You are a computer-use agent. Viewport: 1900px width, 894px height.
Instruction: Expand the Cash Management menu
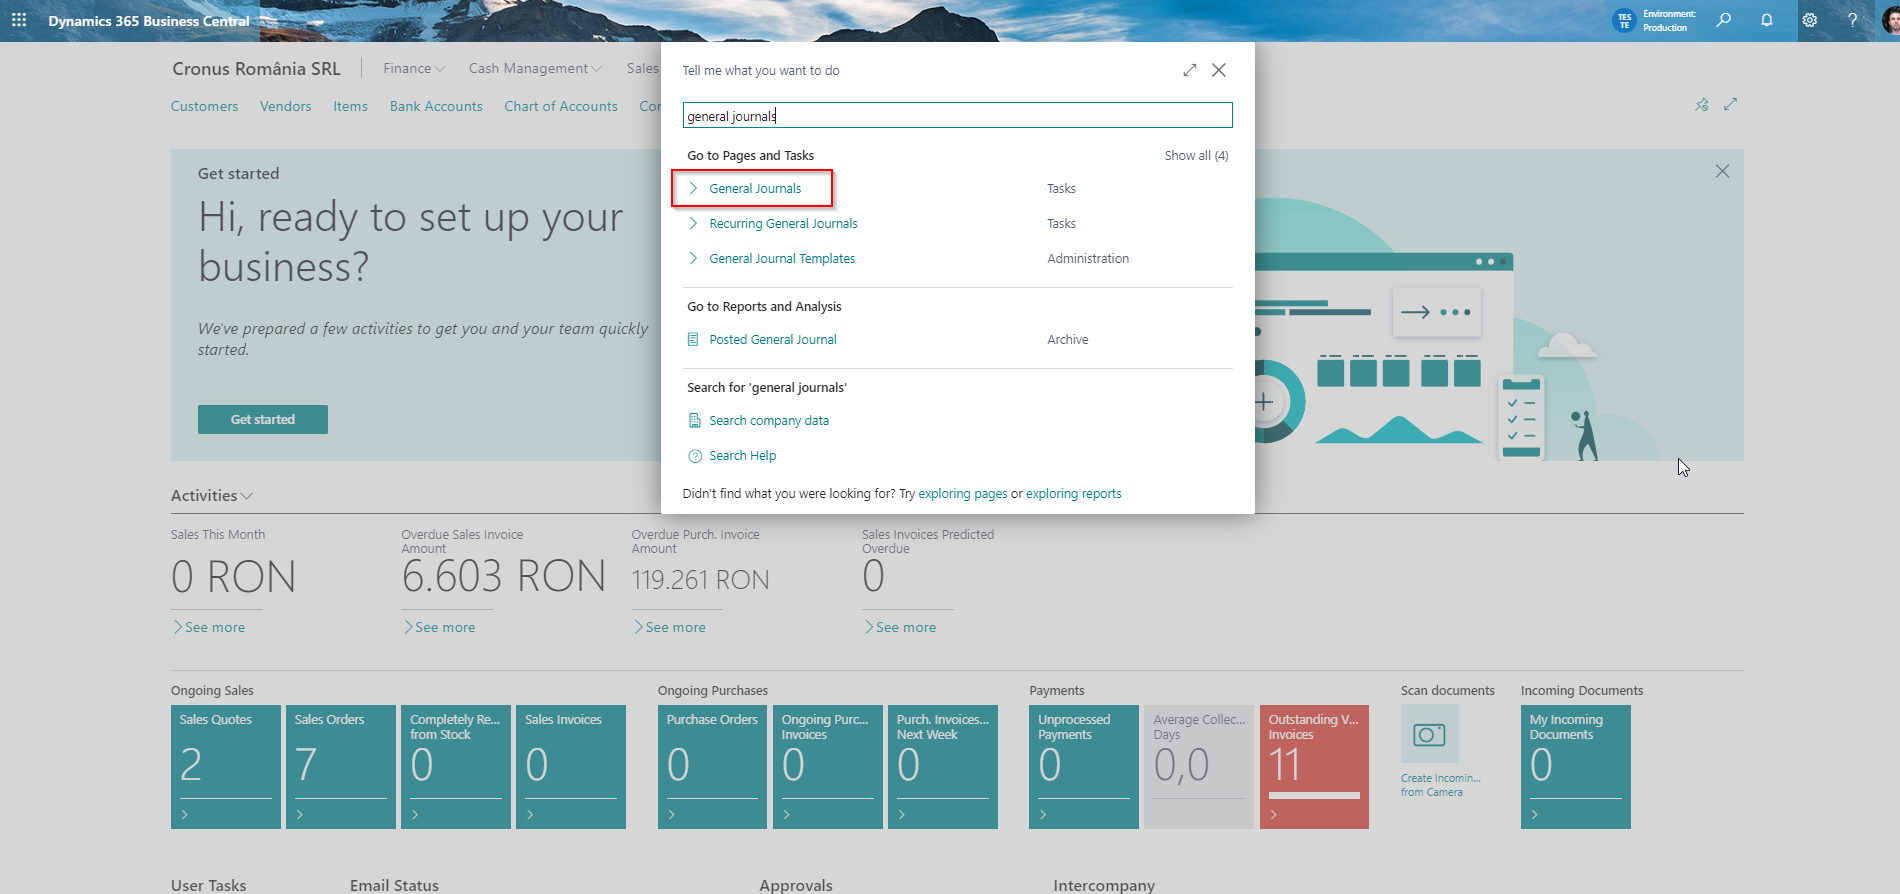point(535,68)
